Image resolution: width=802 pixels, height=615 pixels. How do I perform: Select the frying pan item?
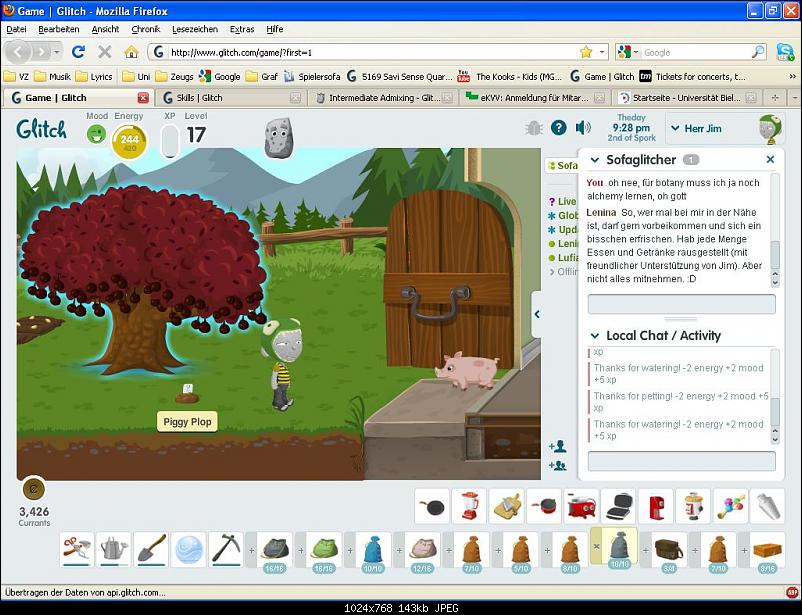click(430, 507)
